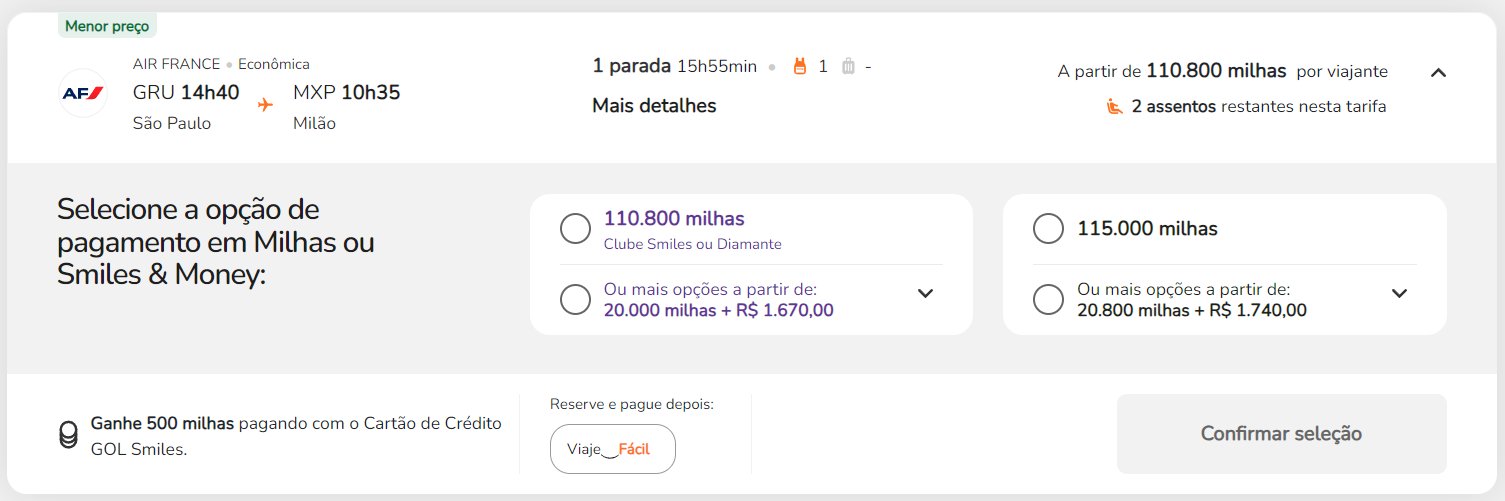Click the Viaje Fácil button
This screenshot has width=1505, height=501.
[613, 449]
